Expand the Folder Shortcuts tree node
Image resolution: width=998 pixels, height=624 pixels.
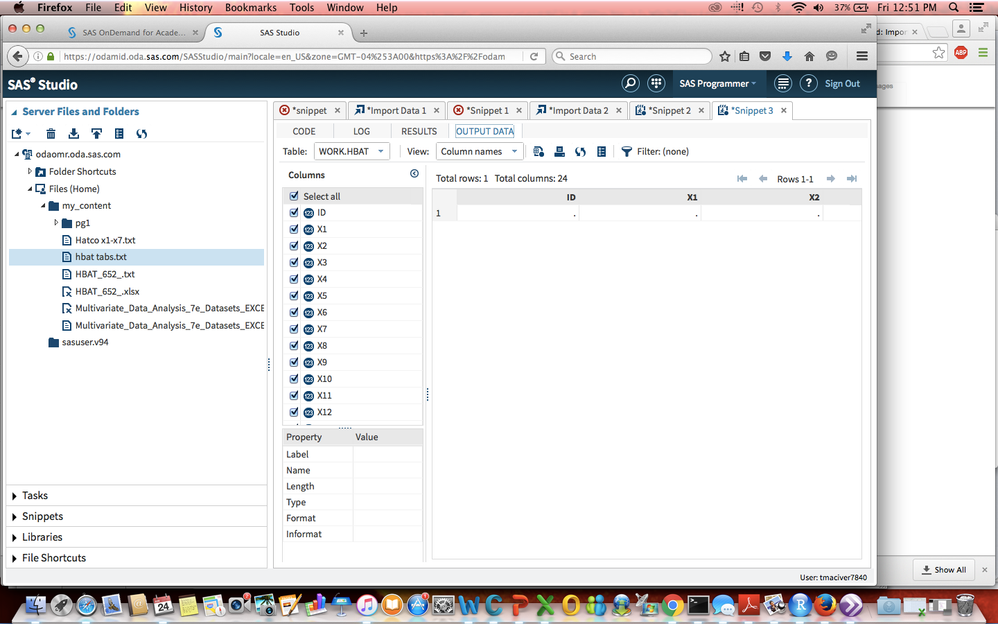point(29,171)
